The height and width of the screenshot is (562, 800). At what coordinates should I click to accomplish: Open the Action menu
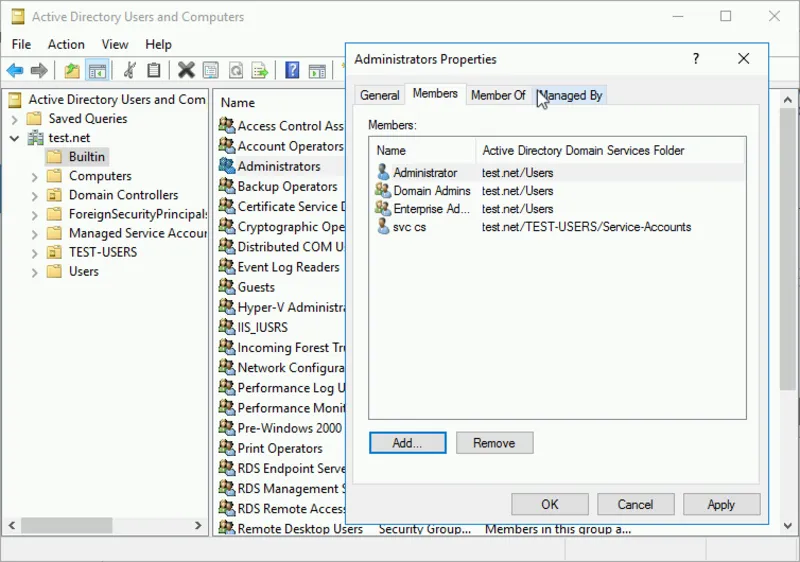pyautogui.click(x=66, y=44)
